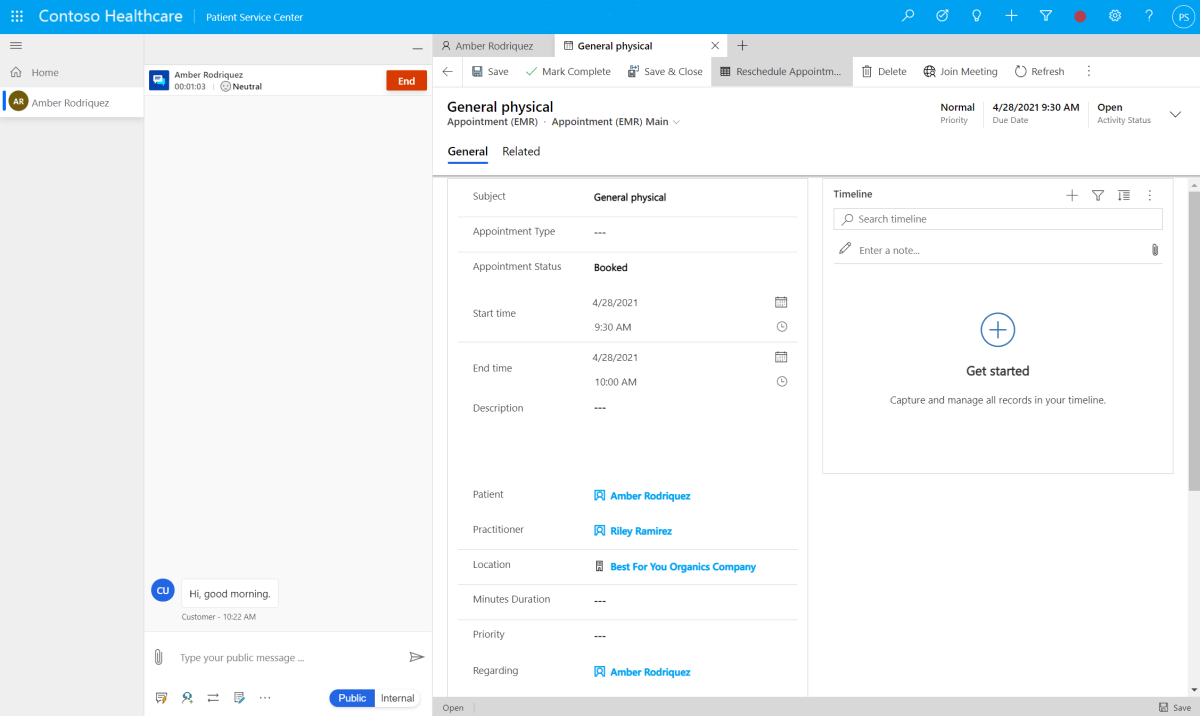Click the help question mark icon
Image resolution: width=1200 pixels, height=716 pixels.
(1149, 16)
